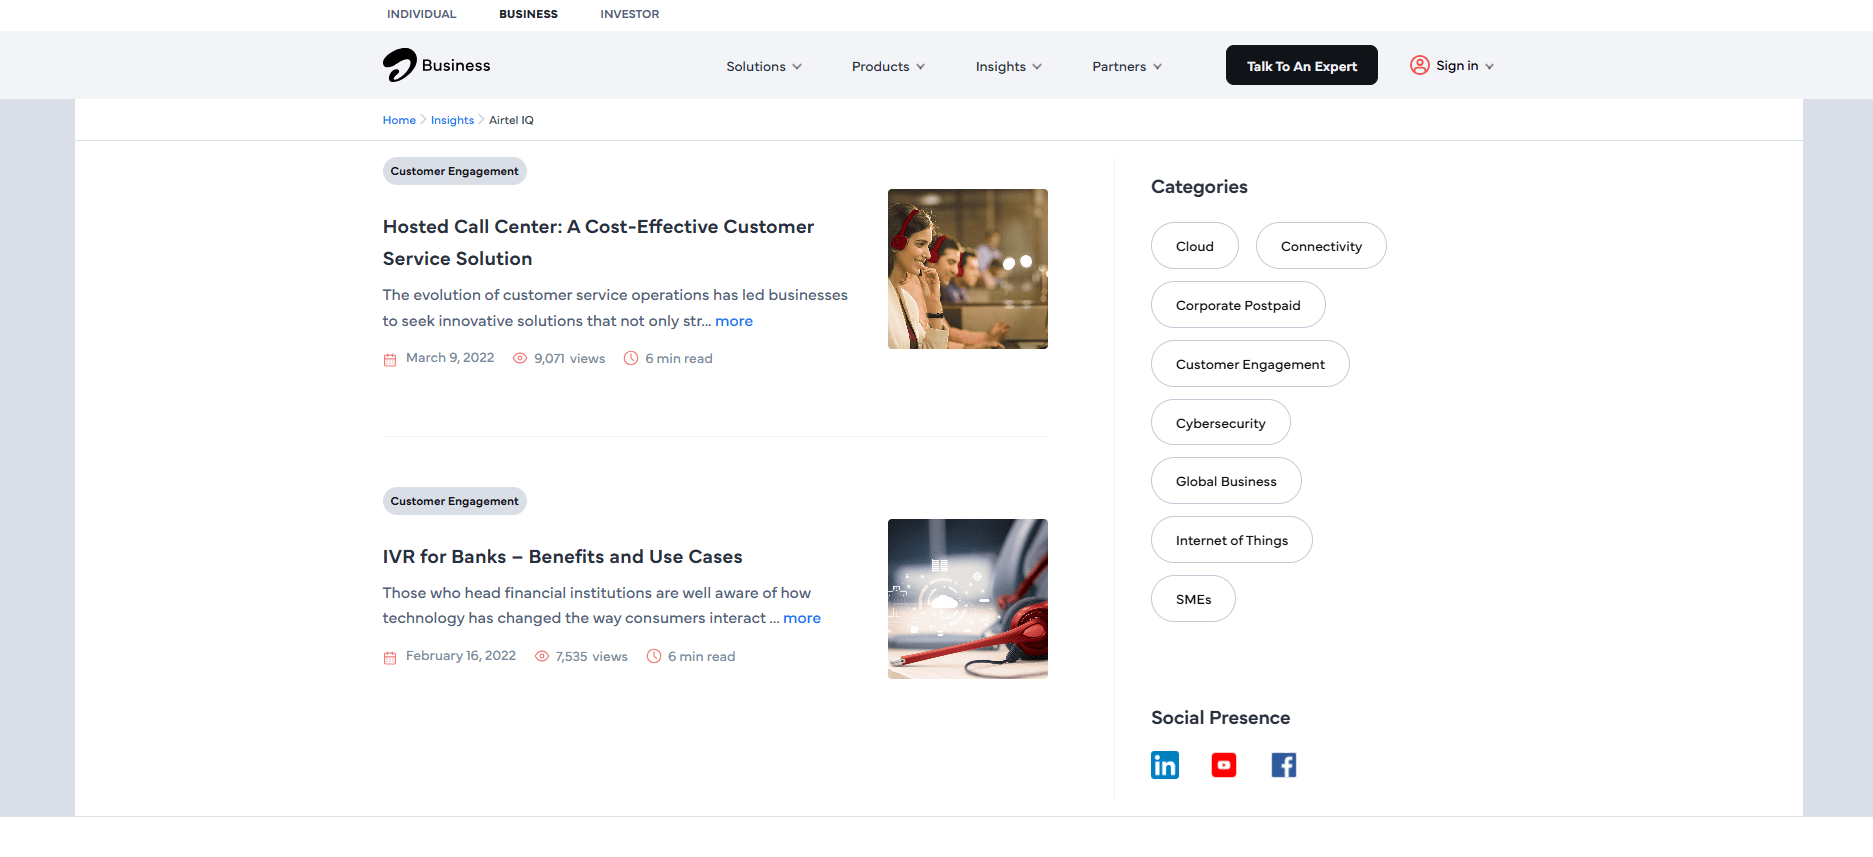This screenshot has width=1873, height=857.
Task: Open the Hosted Call Center article title
Action: click(x=598, y=242)
